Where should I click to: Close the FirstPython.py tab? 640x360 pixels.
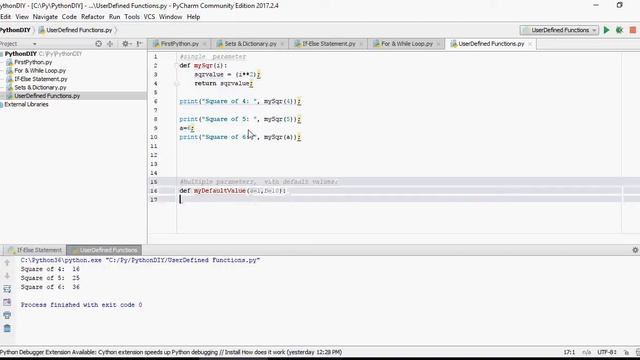tap(204, 44)
